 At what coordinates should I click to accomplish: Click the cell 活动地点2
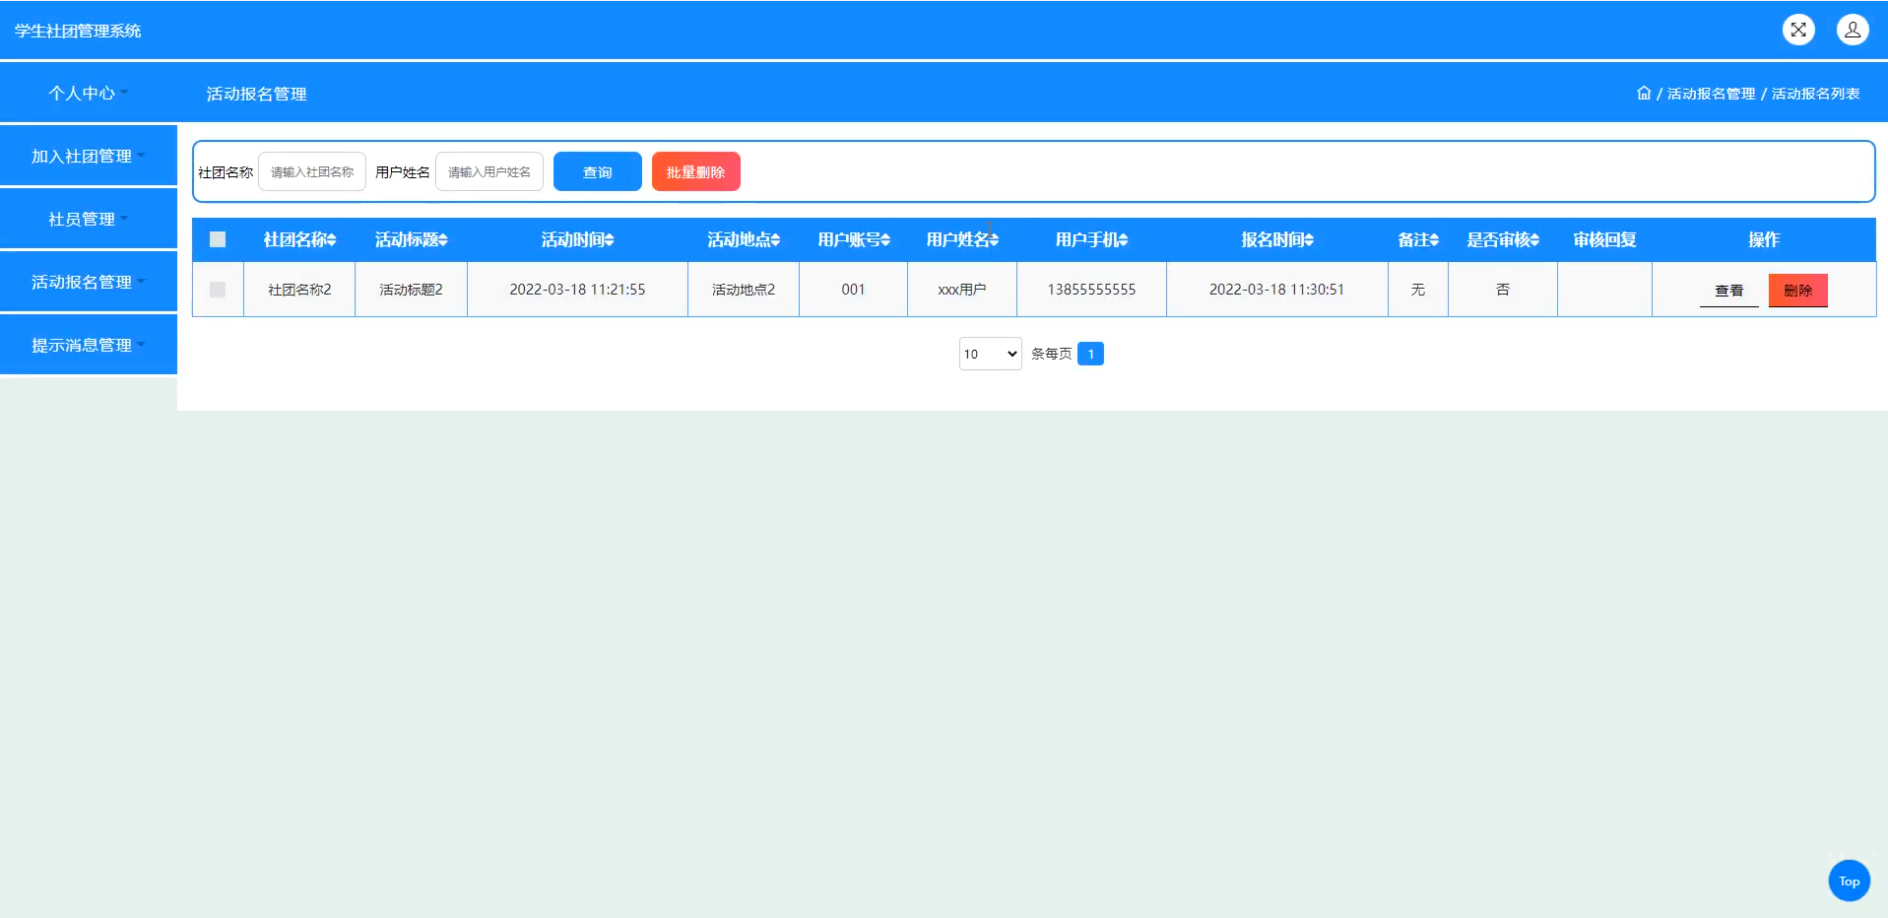(x=743, y=290)
